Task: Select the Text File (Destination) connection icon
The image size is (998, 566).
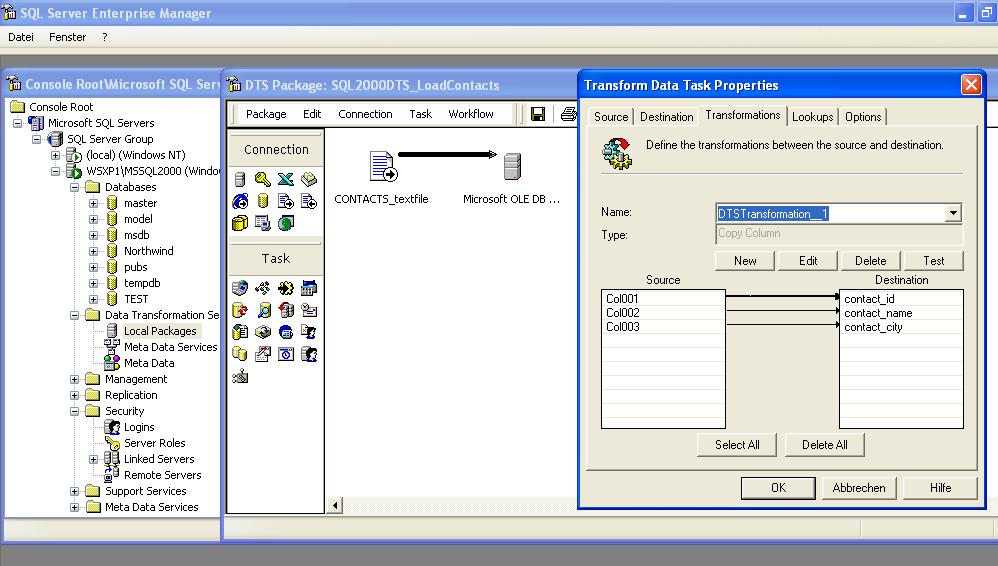Action: click(x=309, y=202)
